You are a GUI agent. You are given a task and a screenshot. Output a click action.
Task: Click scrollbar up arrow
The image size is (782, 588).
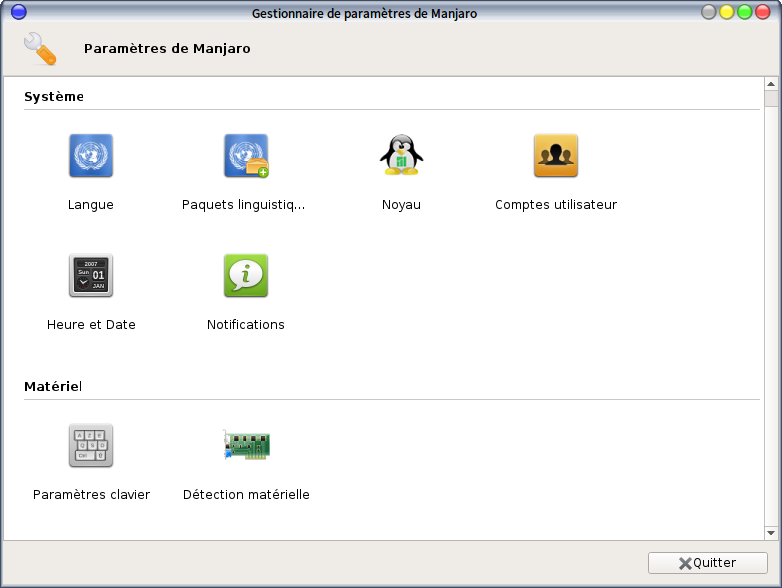click(x=771, y=84)
